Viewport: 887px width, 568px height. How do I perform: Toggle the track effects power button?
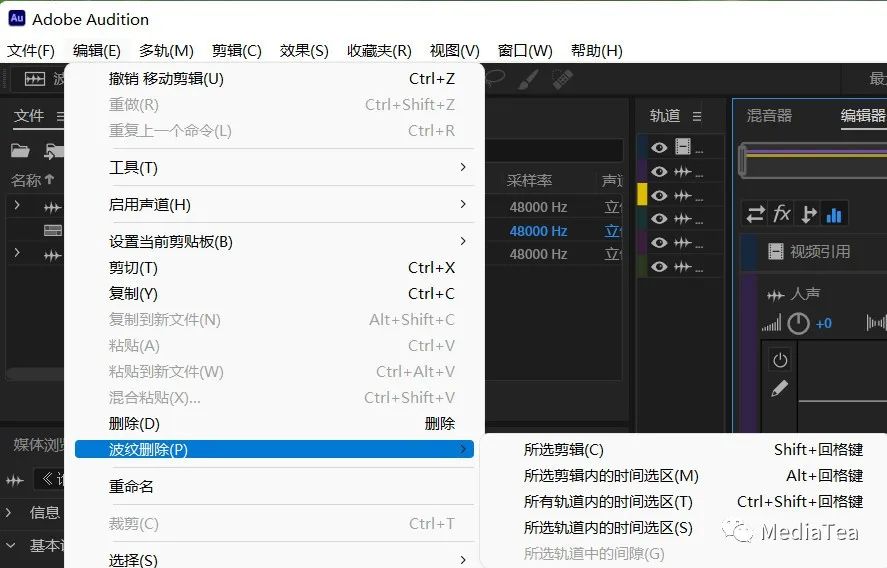click(x=780, y=360)
